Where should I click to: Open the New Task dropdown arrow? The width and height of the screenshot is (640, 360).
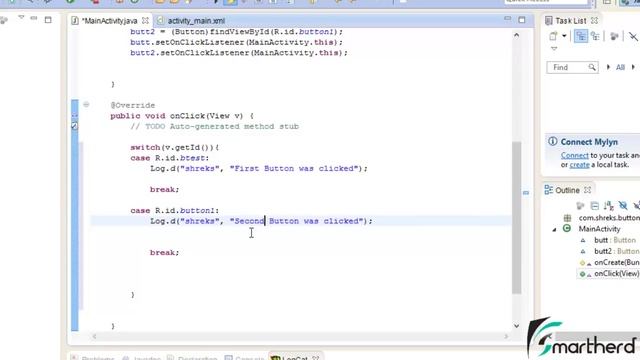(564, 36)
